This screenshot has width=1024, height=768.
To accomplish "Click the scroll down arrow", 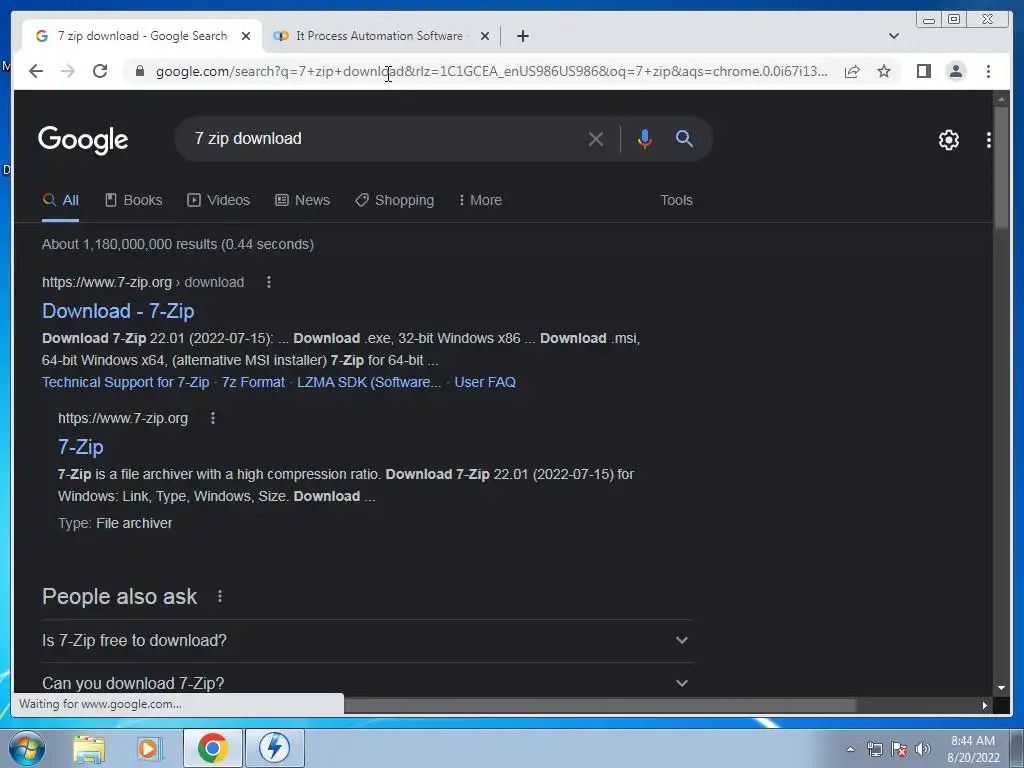I will tap(1001, 688).
